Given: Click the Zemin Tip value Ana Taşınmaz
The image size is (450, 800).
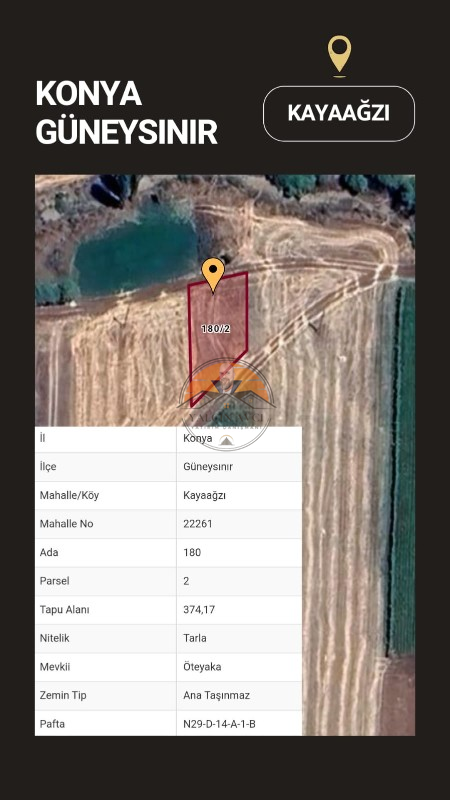Looking at the screenshot, I should pos(216,695).
